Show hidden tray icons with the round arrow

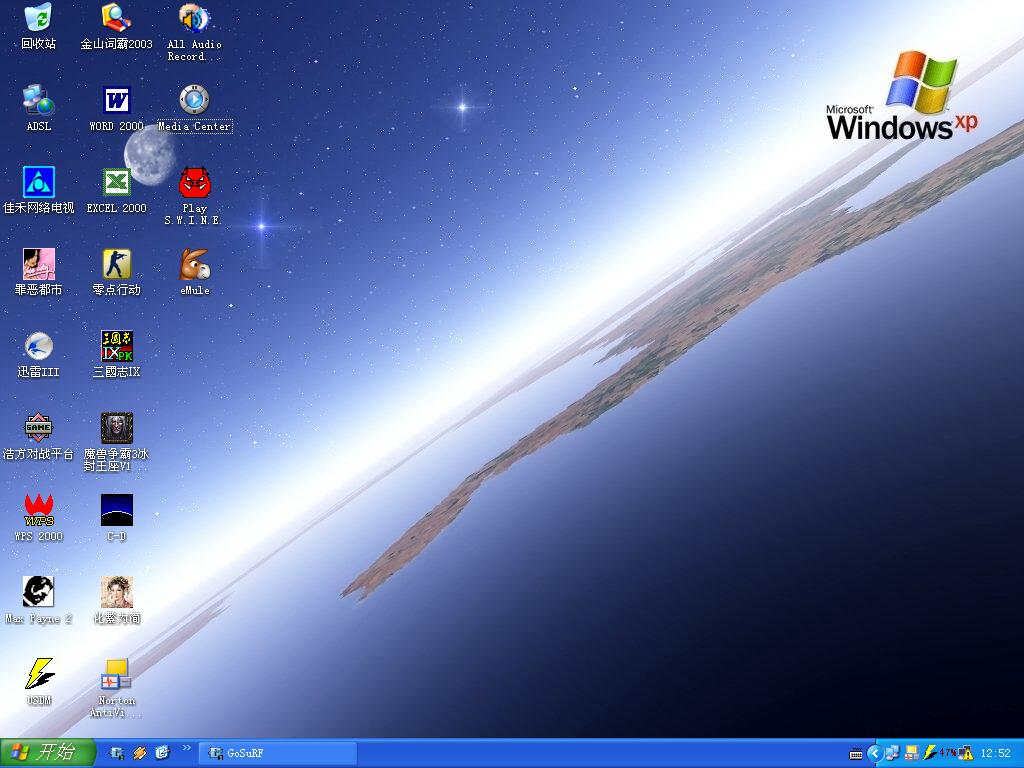coord(875,754)
